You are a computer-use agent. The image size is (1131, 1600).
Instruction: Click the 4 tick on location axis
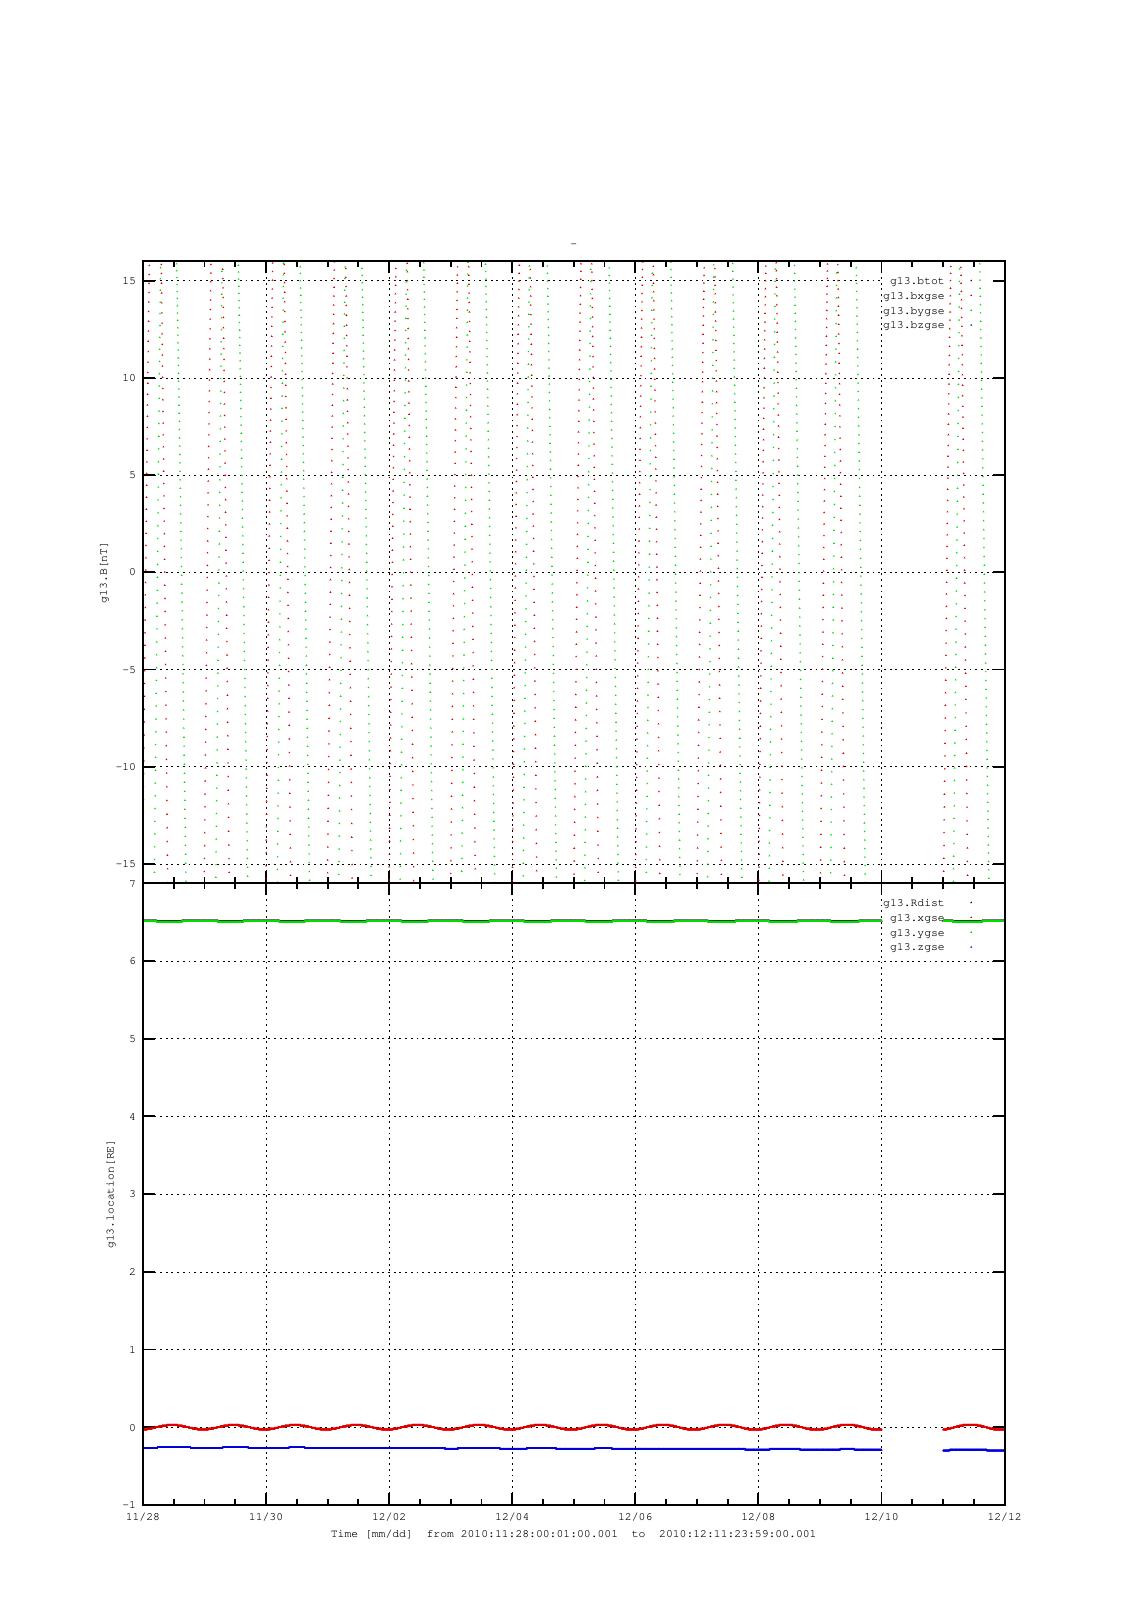point(132,1117)
